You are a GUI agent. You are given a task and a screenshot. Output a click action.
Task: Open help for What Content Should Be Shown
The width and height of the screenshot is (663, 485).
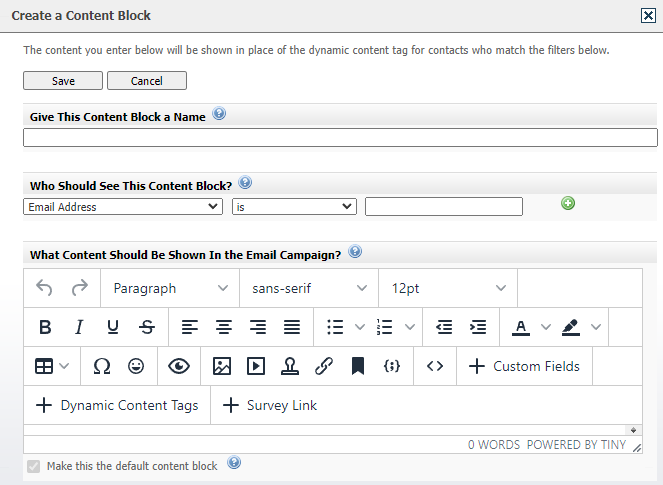(x=355, y=252)
